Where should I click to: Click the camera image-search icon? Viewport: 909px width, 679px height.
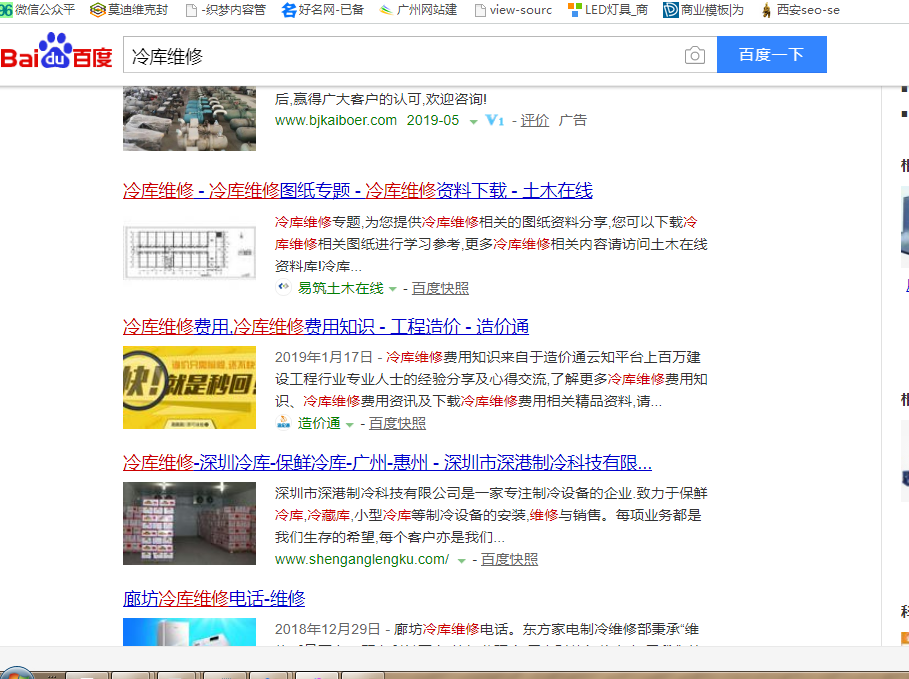(x=695, y=56)
